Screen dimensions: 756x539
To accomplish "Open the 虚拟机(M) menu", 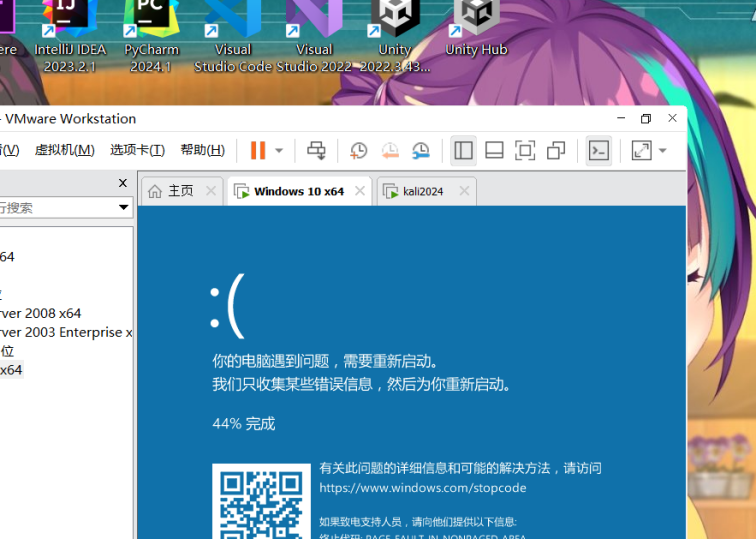I will [65, 150].
